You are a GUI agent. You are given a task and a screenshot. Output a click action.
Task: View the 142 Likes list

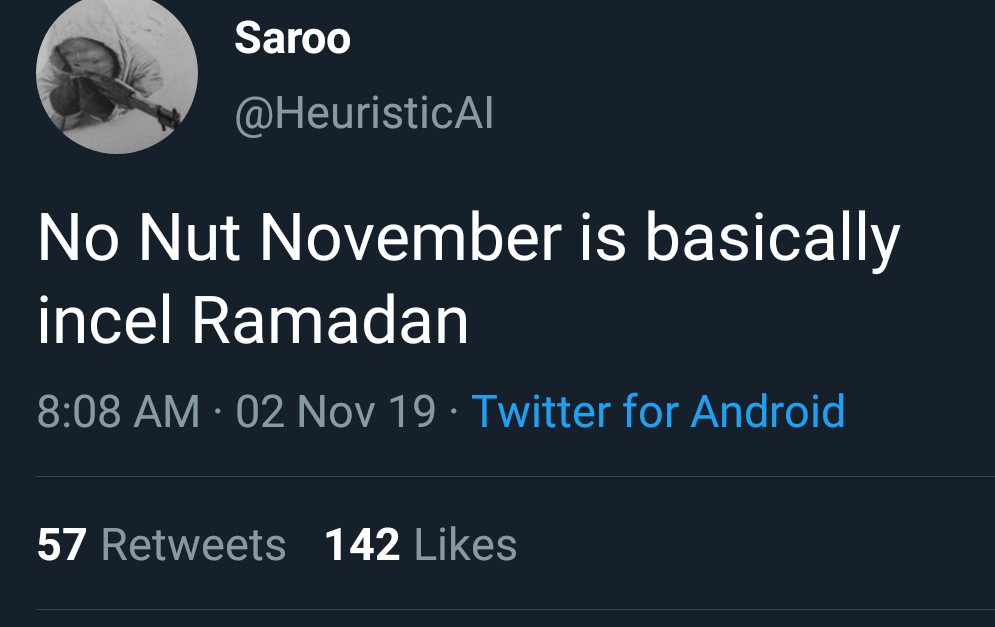click(421, 544)
